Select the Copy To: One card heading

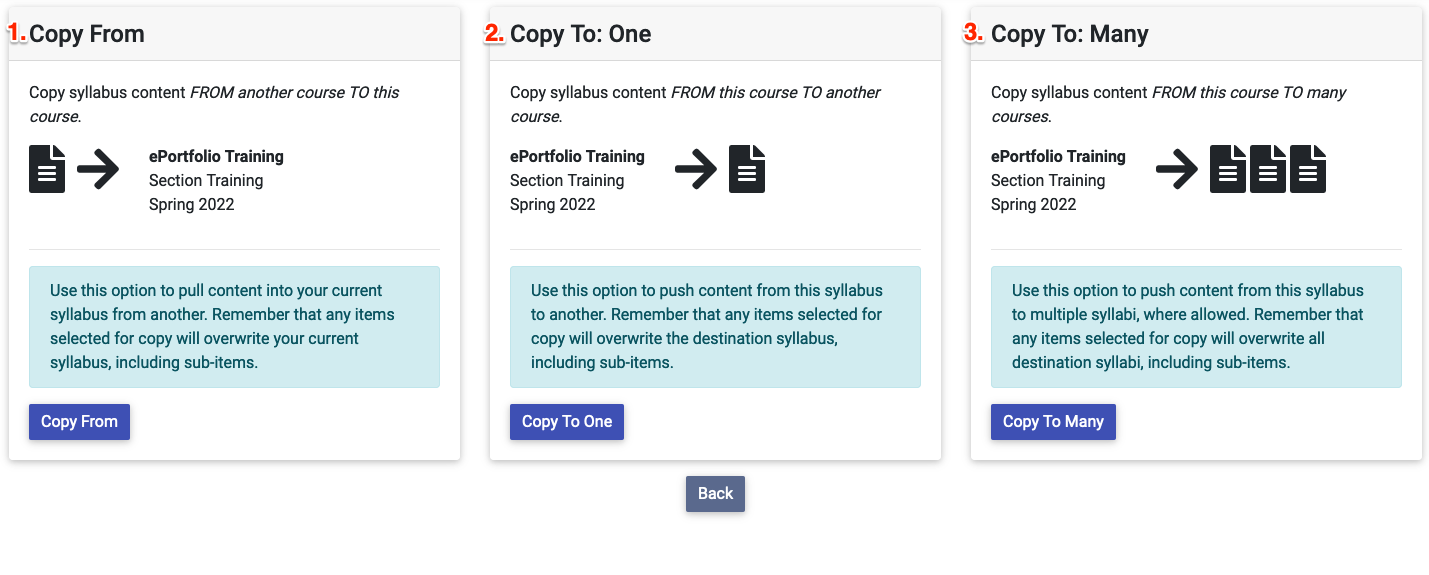tap(581, 34)
